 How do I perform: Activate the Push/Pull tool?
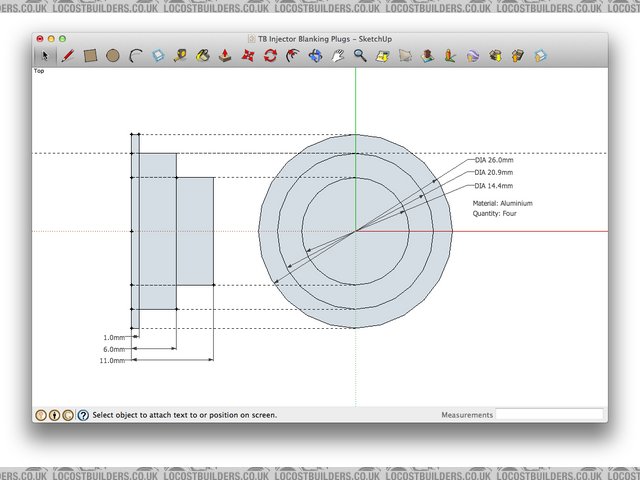225,56
